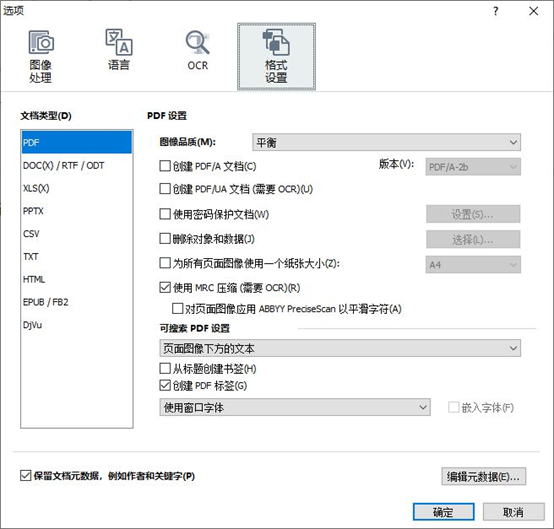
Task: Open the OCR magnifier icon
Action: 198,50
